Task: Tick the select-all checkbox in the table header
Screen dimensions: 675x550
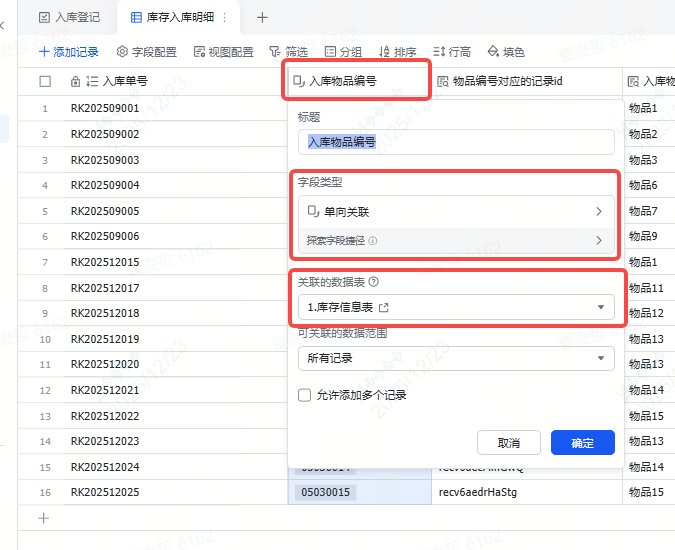Action: [45, 81]
